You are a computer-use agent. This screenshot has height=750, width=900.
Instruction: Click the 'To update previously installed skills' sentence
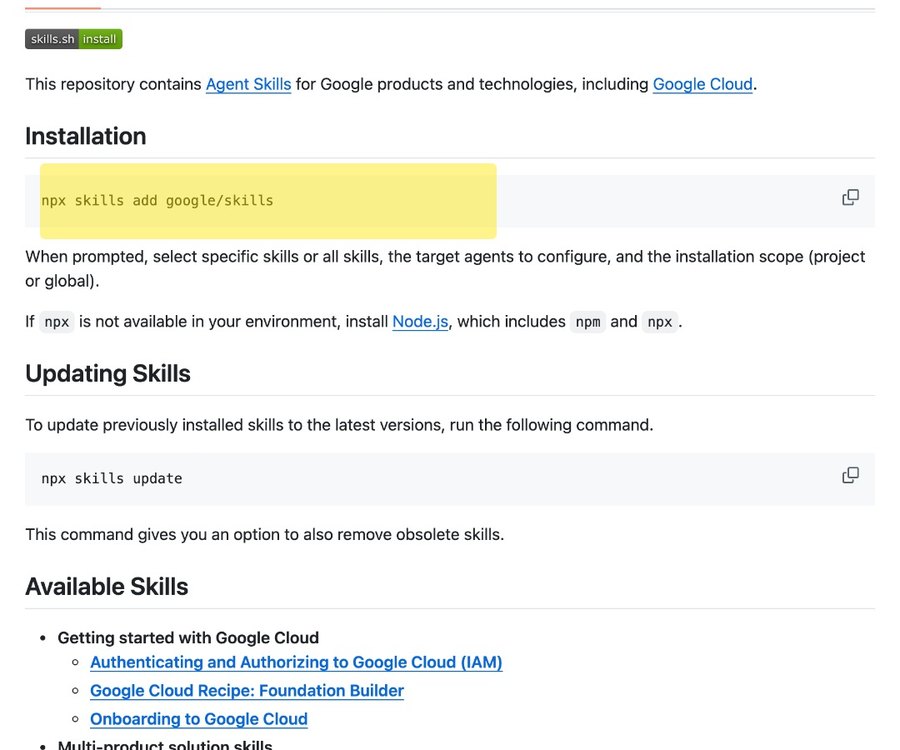pos(339,425)
